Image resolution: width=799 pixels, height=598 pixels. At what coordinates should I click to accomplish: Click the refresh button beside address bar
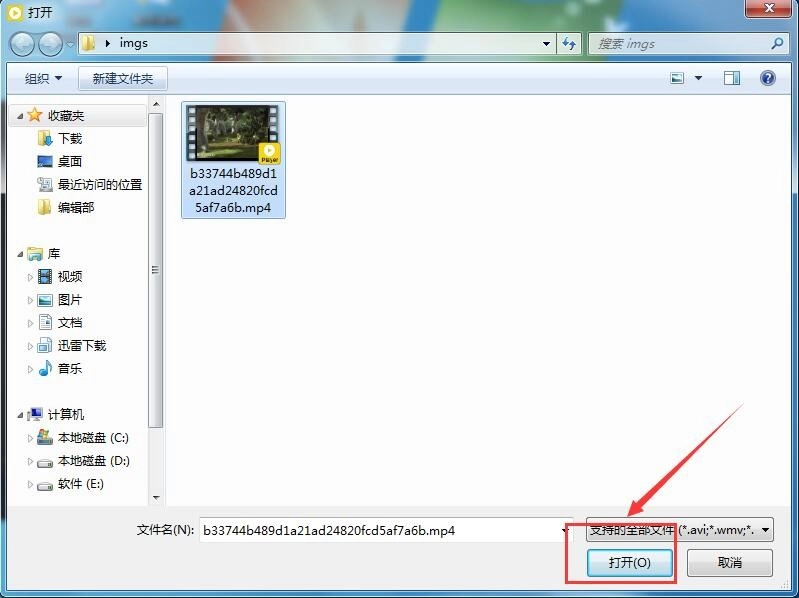570,44
